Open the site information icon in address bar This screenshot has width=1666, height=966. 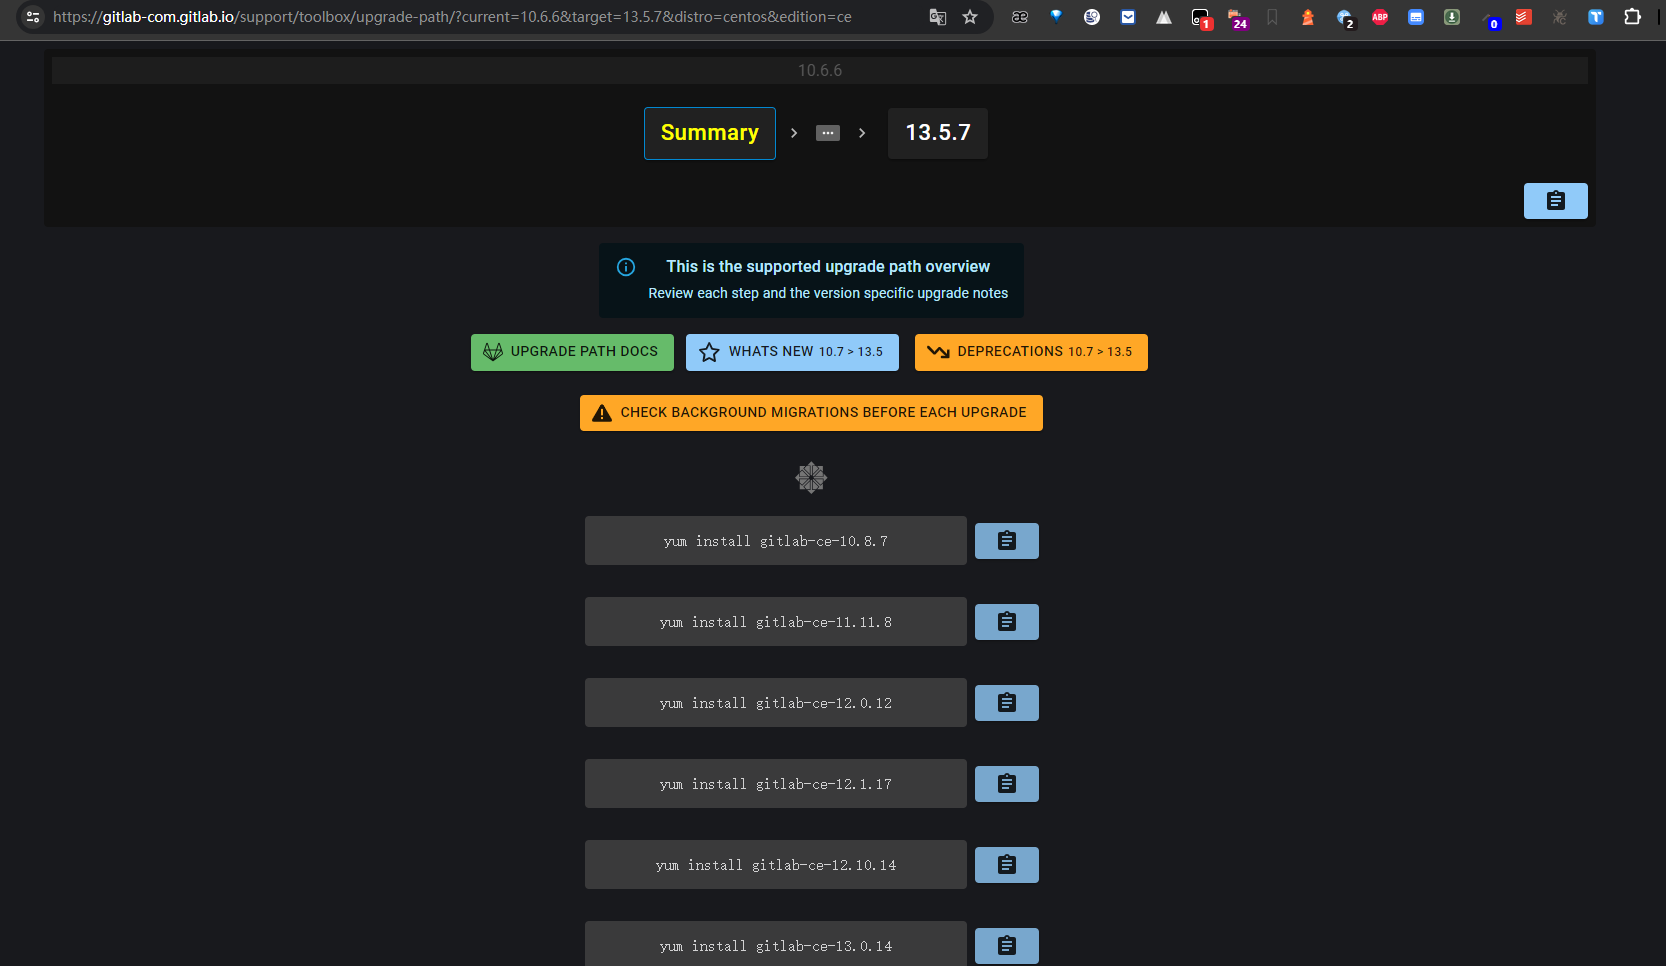pos(33,17)
